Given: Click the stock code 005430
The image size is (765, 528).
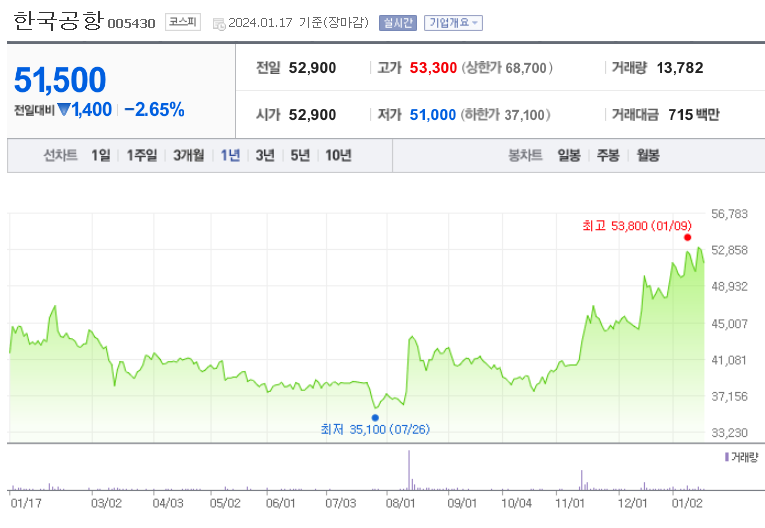Looking at the screenshot, I should (131, 23).
